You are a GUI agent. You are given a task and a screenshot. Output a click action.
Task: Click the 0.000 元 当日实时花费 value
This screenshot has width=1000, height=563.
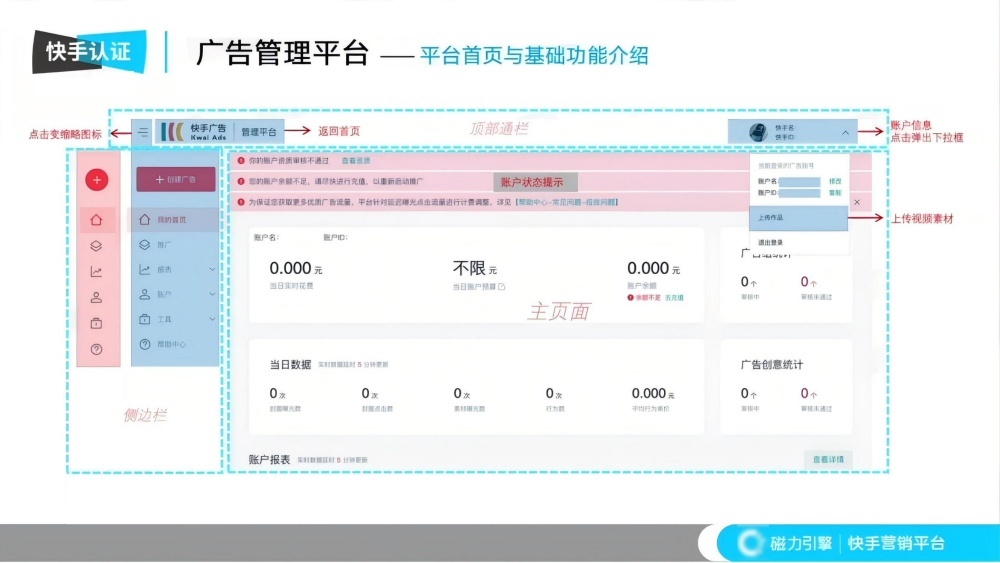(295, 268)
